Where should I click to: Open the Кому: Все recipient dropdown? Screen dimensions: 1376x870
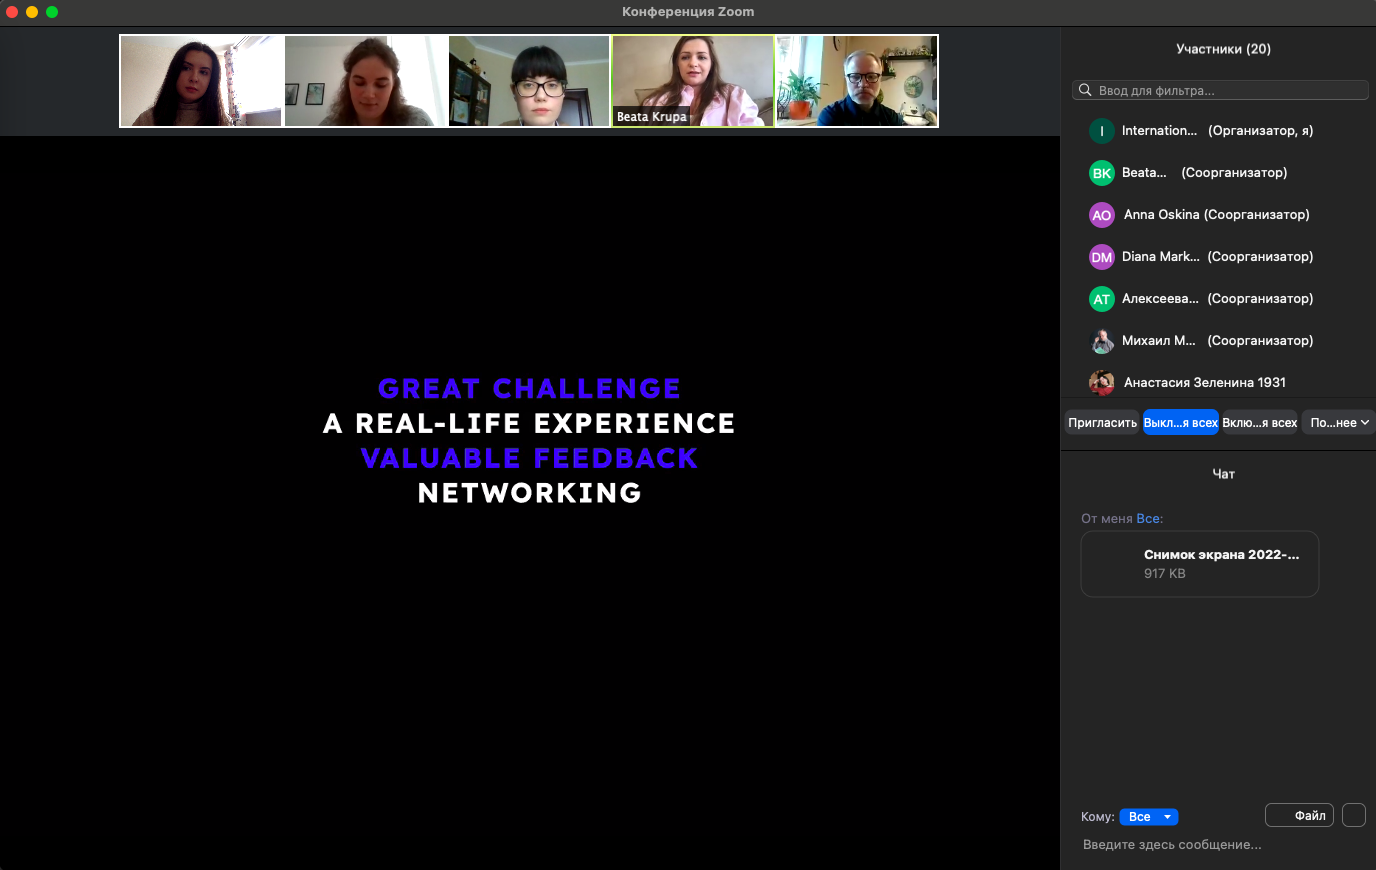point(1149,817)
